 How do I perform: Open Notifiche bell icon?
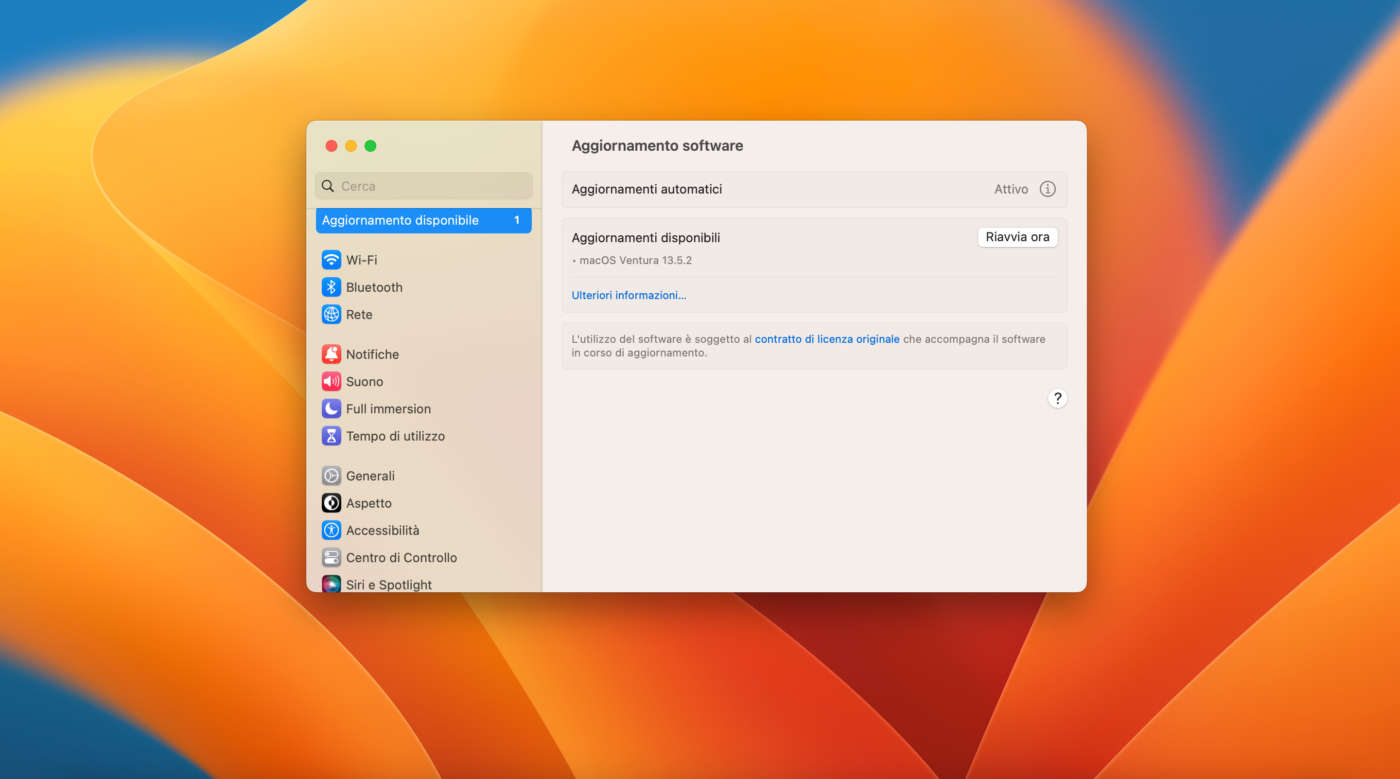tap(331, 354)
